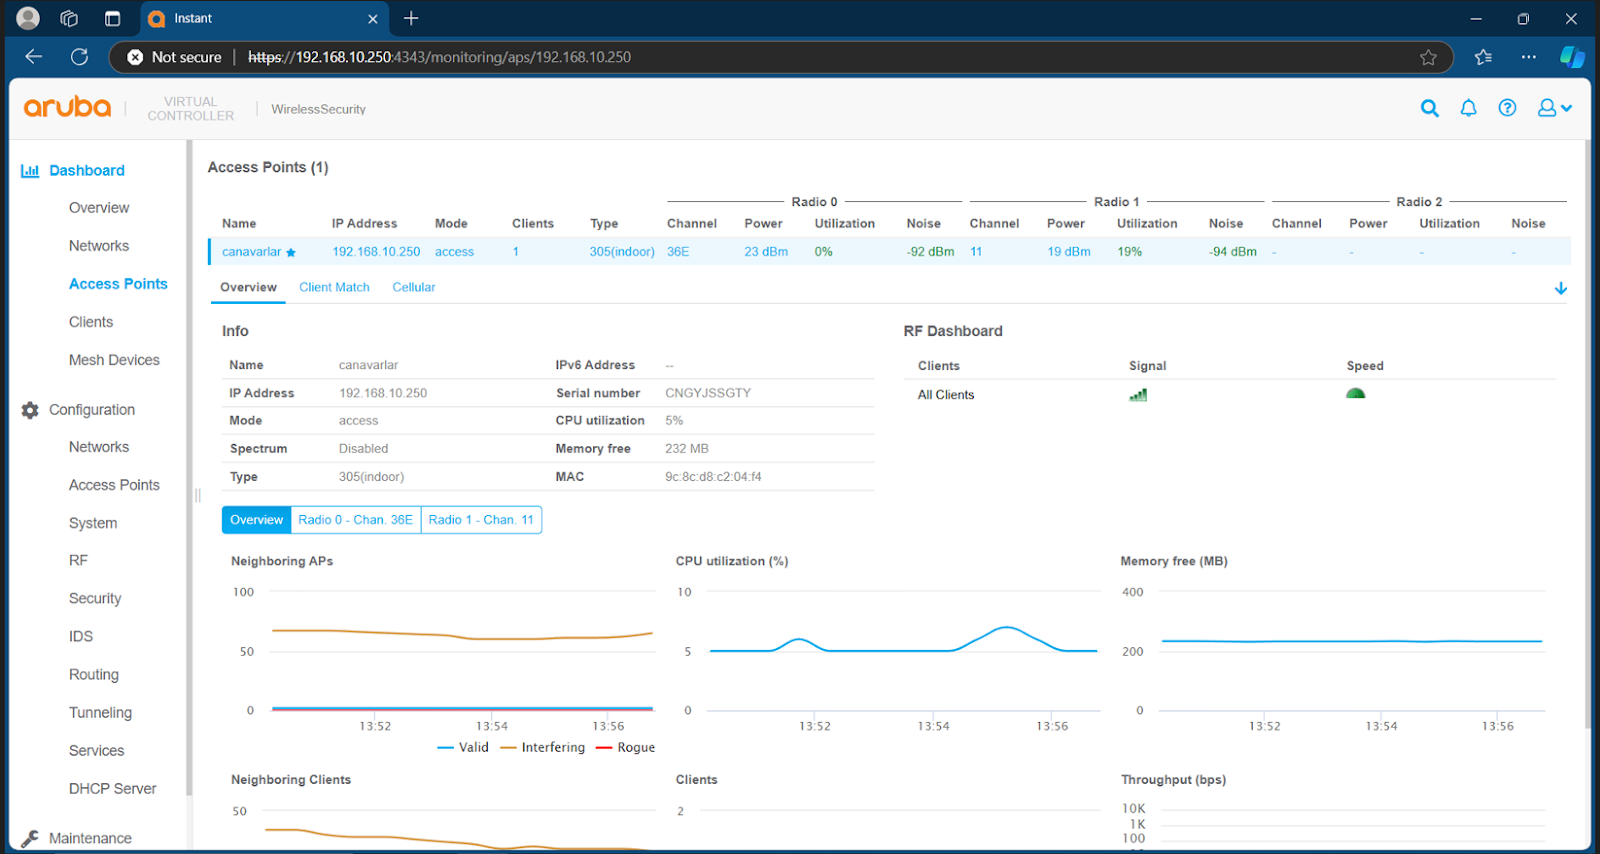Click the All Clients row in RF Dashboard
1600x854 pixels.
(1235, 395)
